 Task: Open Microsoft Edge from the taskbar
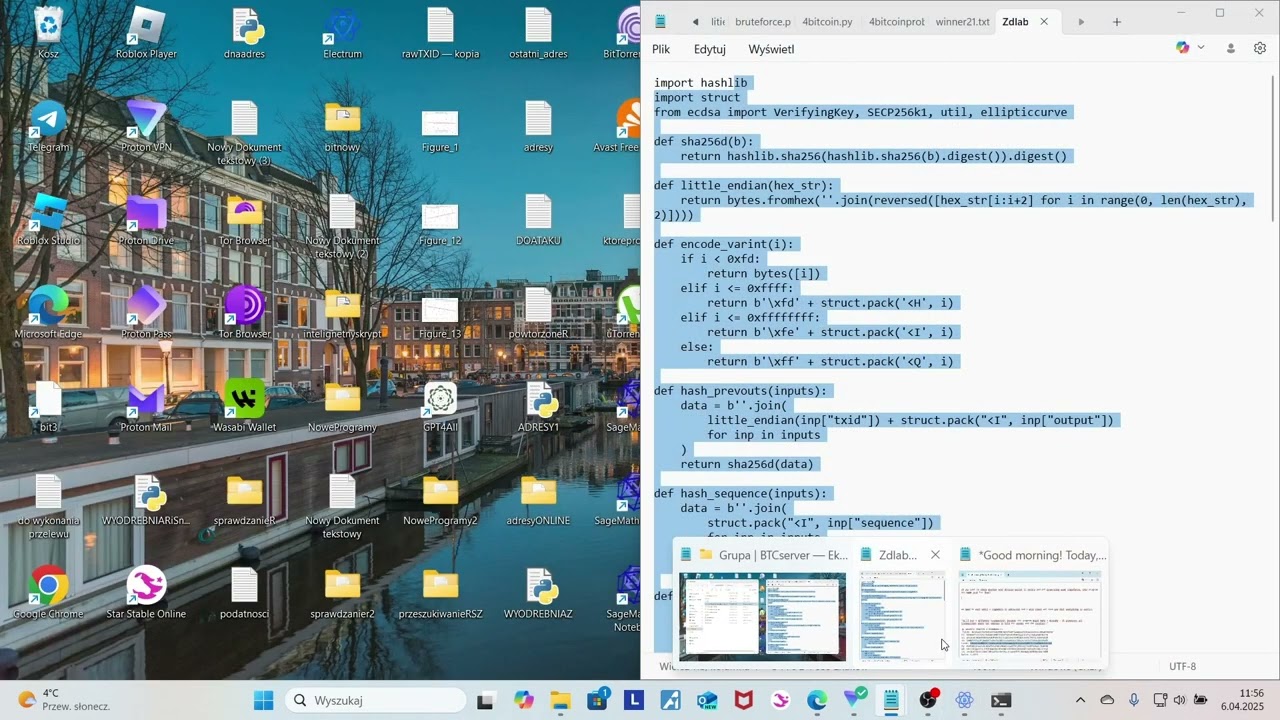[x=817, y=700]
